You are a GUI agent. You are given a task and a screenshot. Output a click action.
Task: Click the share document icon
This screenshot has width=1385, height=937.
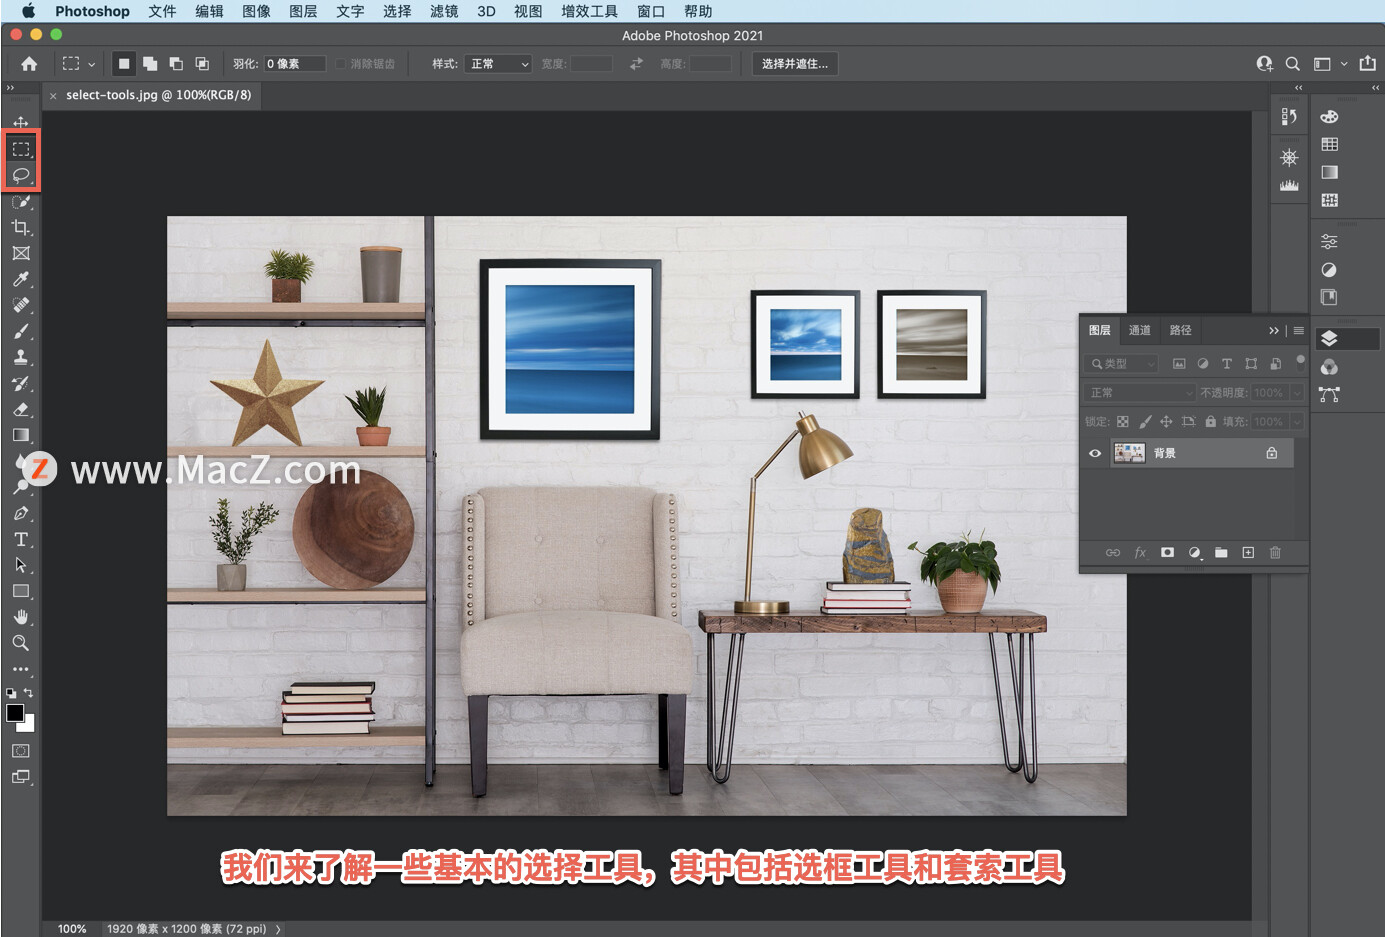pos(1368,63)
